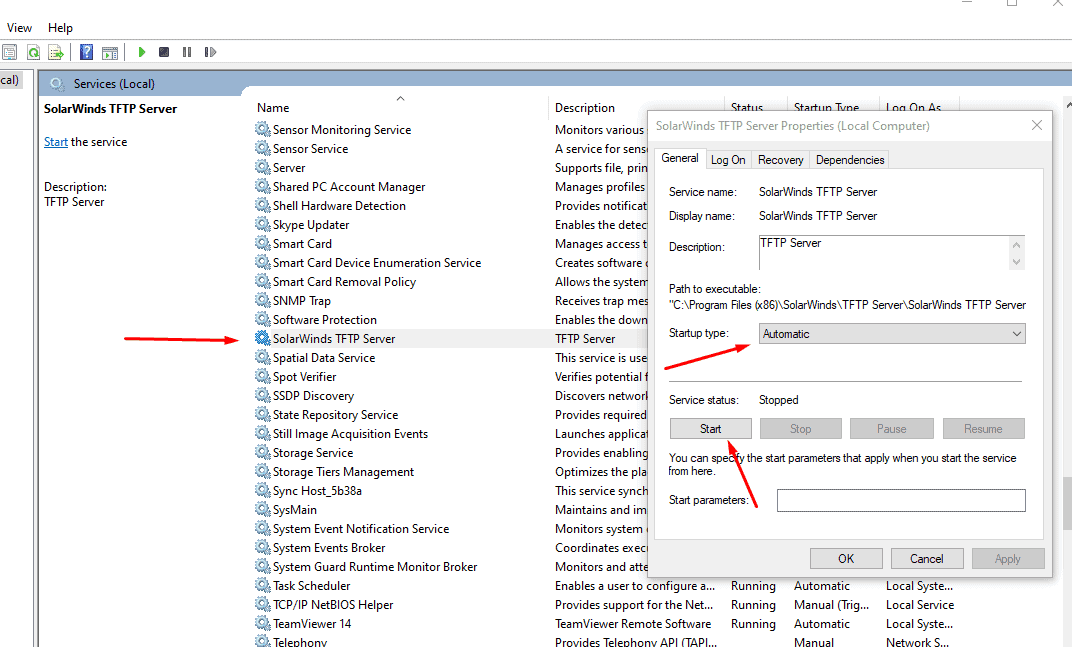Select the SNMP Trap service gear icon
The width and height of the screenshot is (1072, 647).
pyautogui.click(x=262, y=300)
